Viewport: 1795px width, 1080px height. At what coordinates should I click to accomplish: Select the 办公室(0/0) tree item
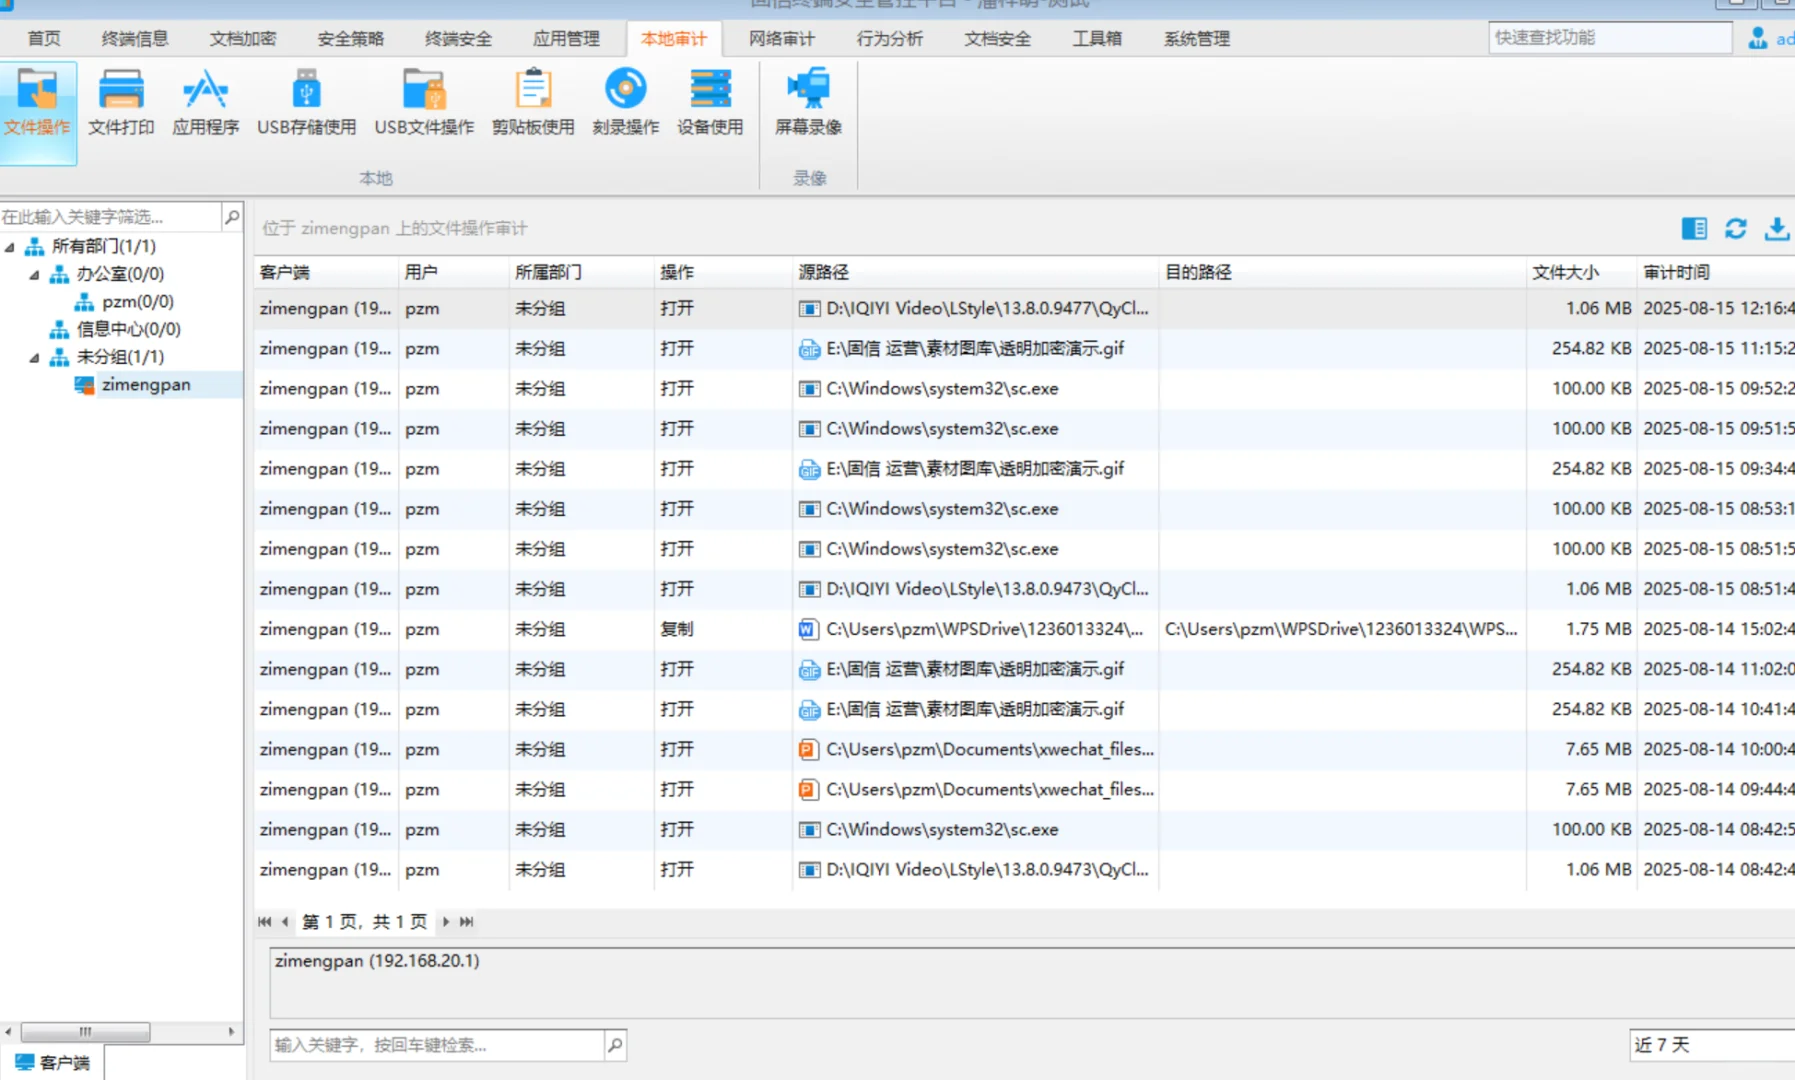pyautogui.click(x=121, y=274)
